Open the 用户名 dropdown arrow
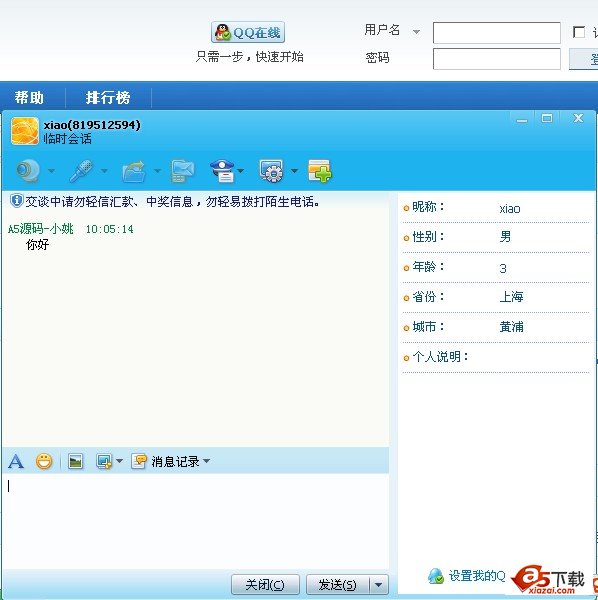This screenshot has height=600, width=598. (x=416, y=32)
